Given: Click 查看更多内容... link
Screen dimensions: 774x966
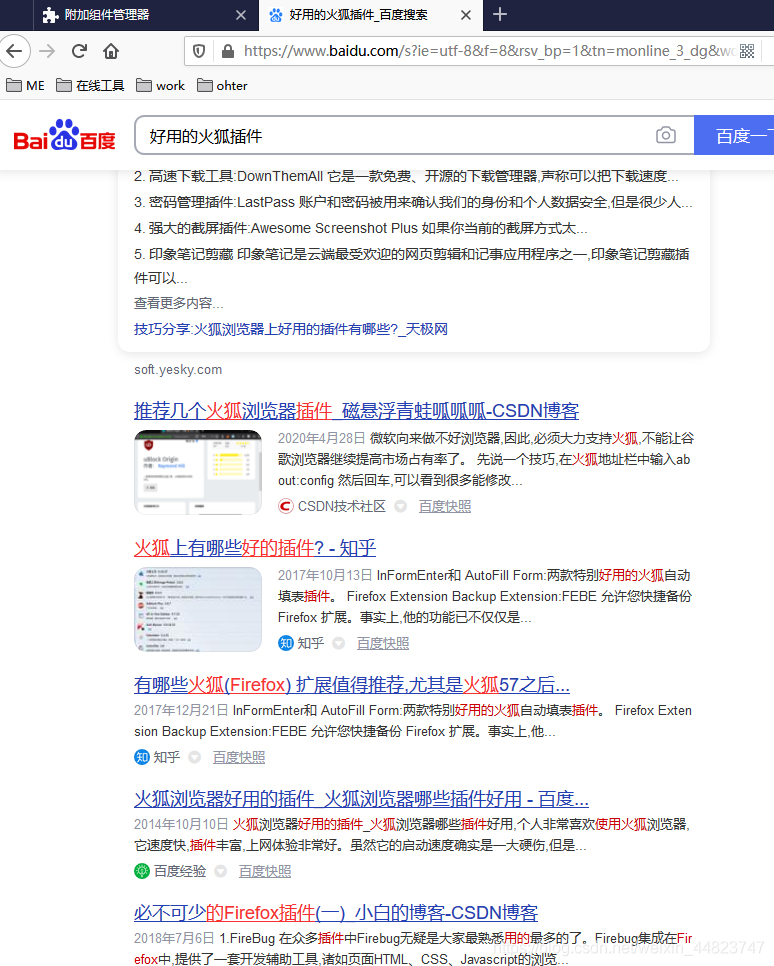Looking at the screenshot, I should (x=179, y=303).
